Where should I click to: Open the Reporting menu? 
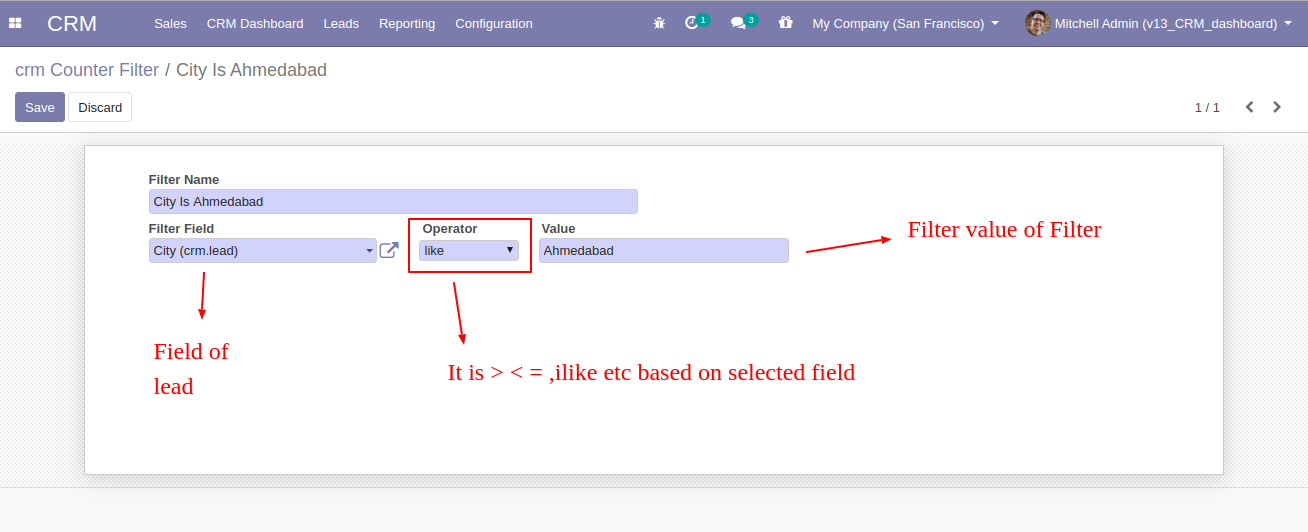click(x=407, y=23)
